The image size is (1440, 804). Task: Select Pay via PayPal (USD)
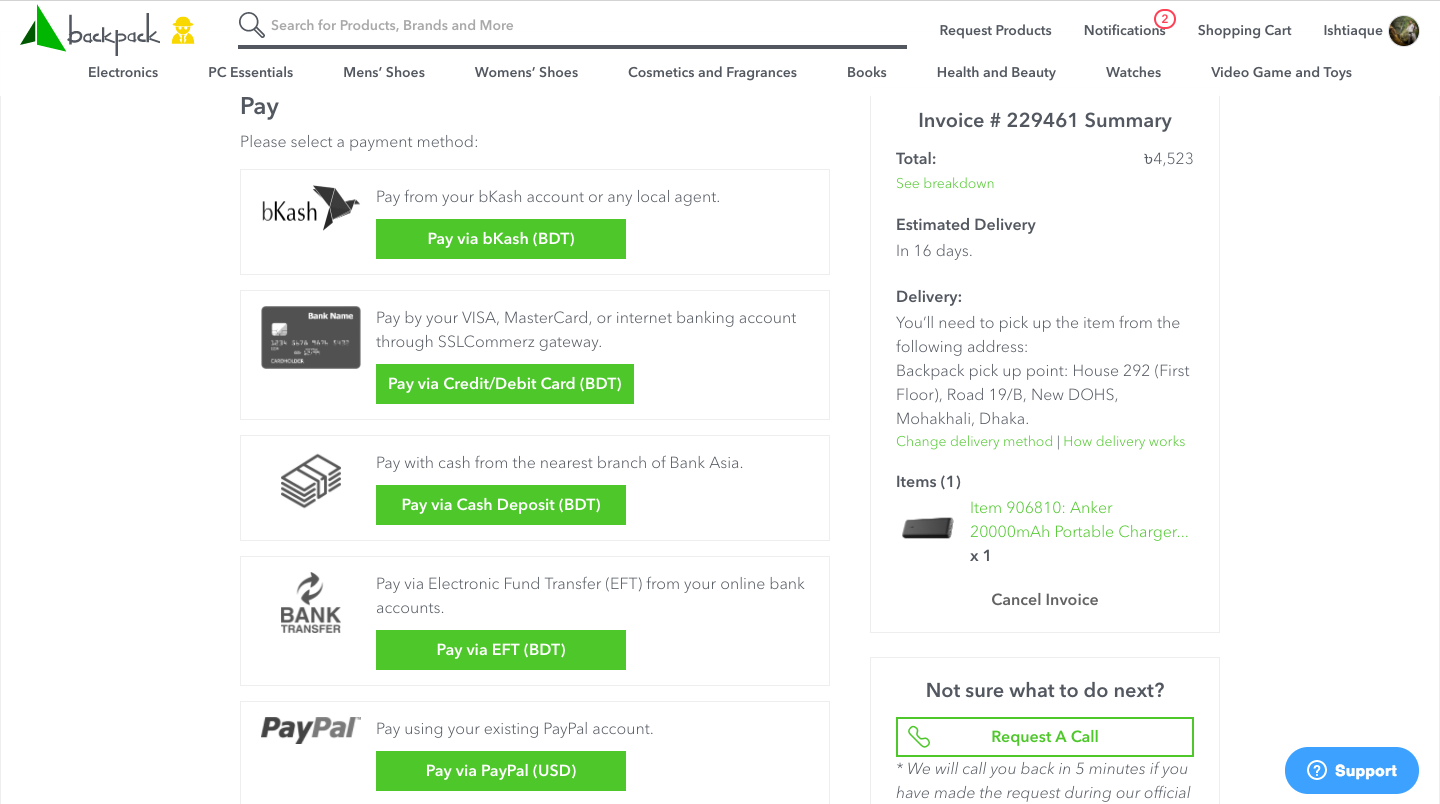point(501,771)
